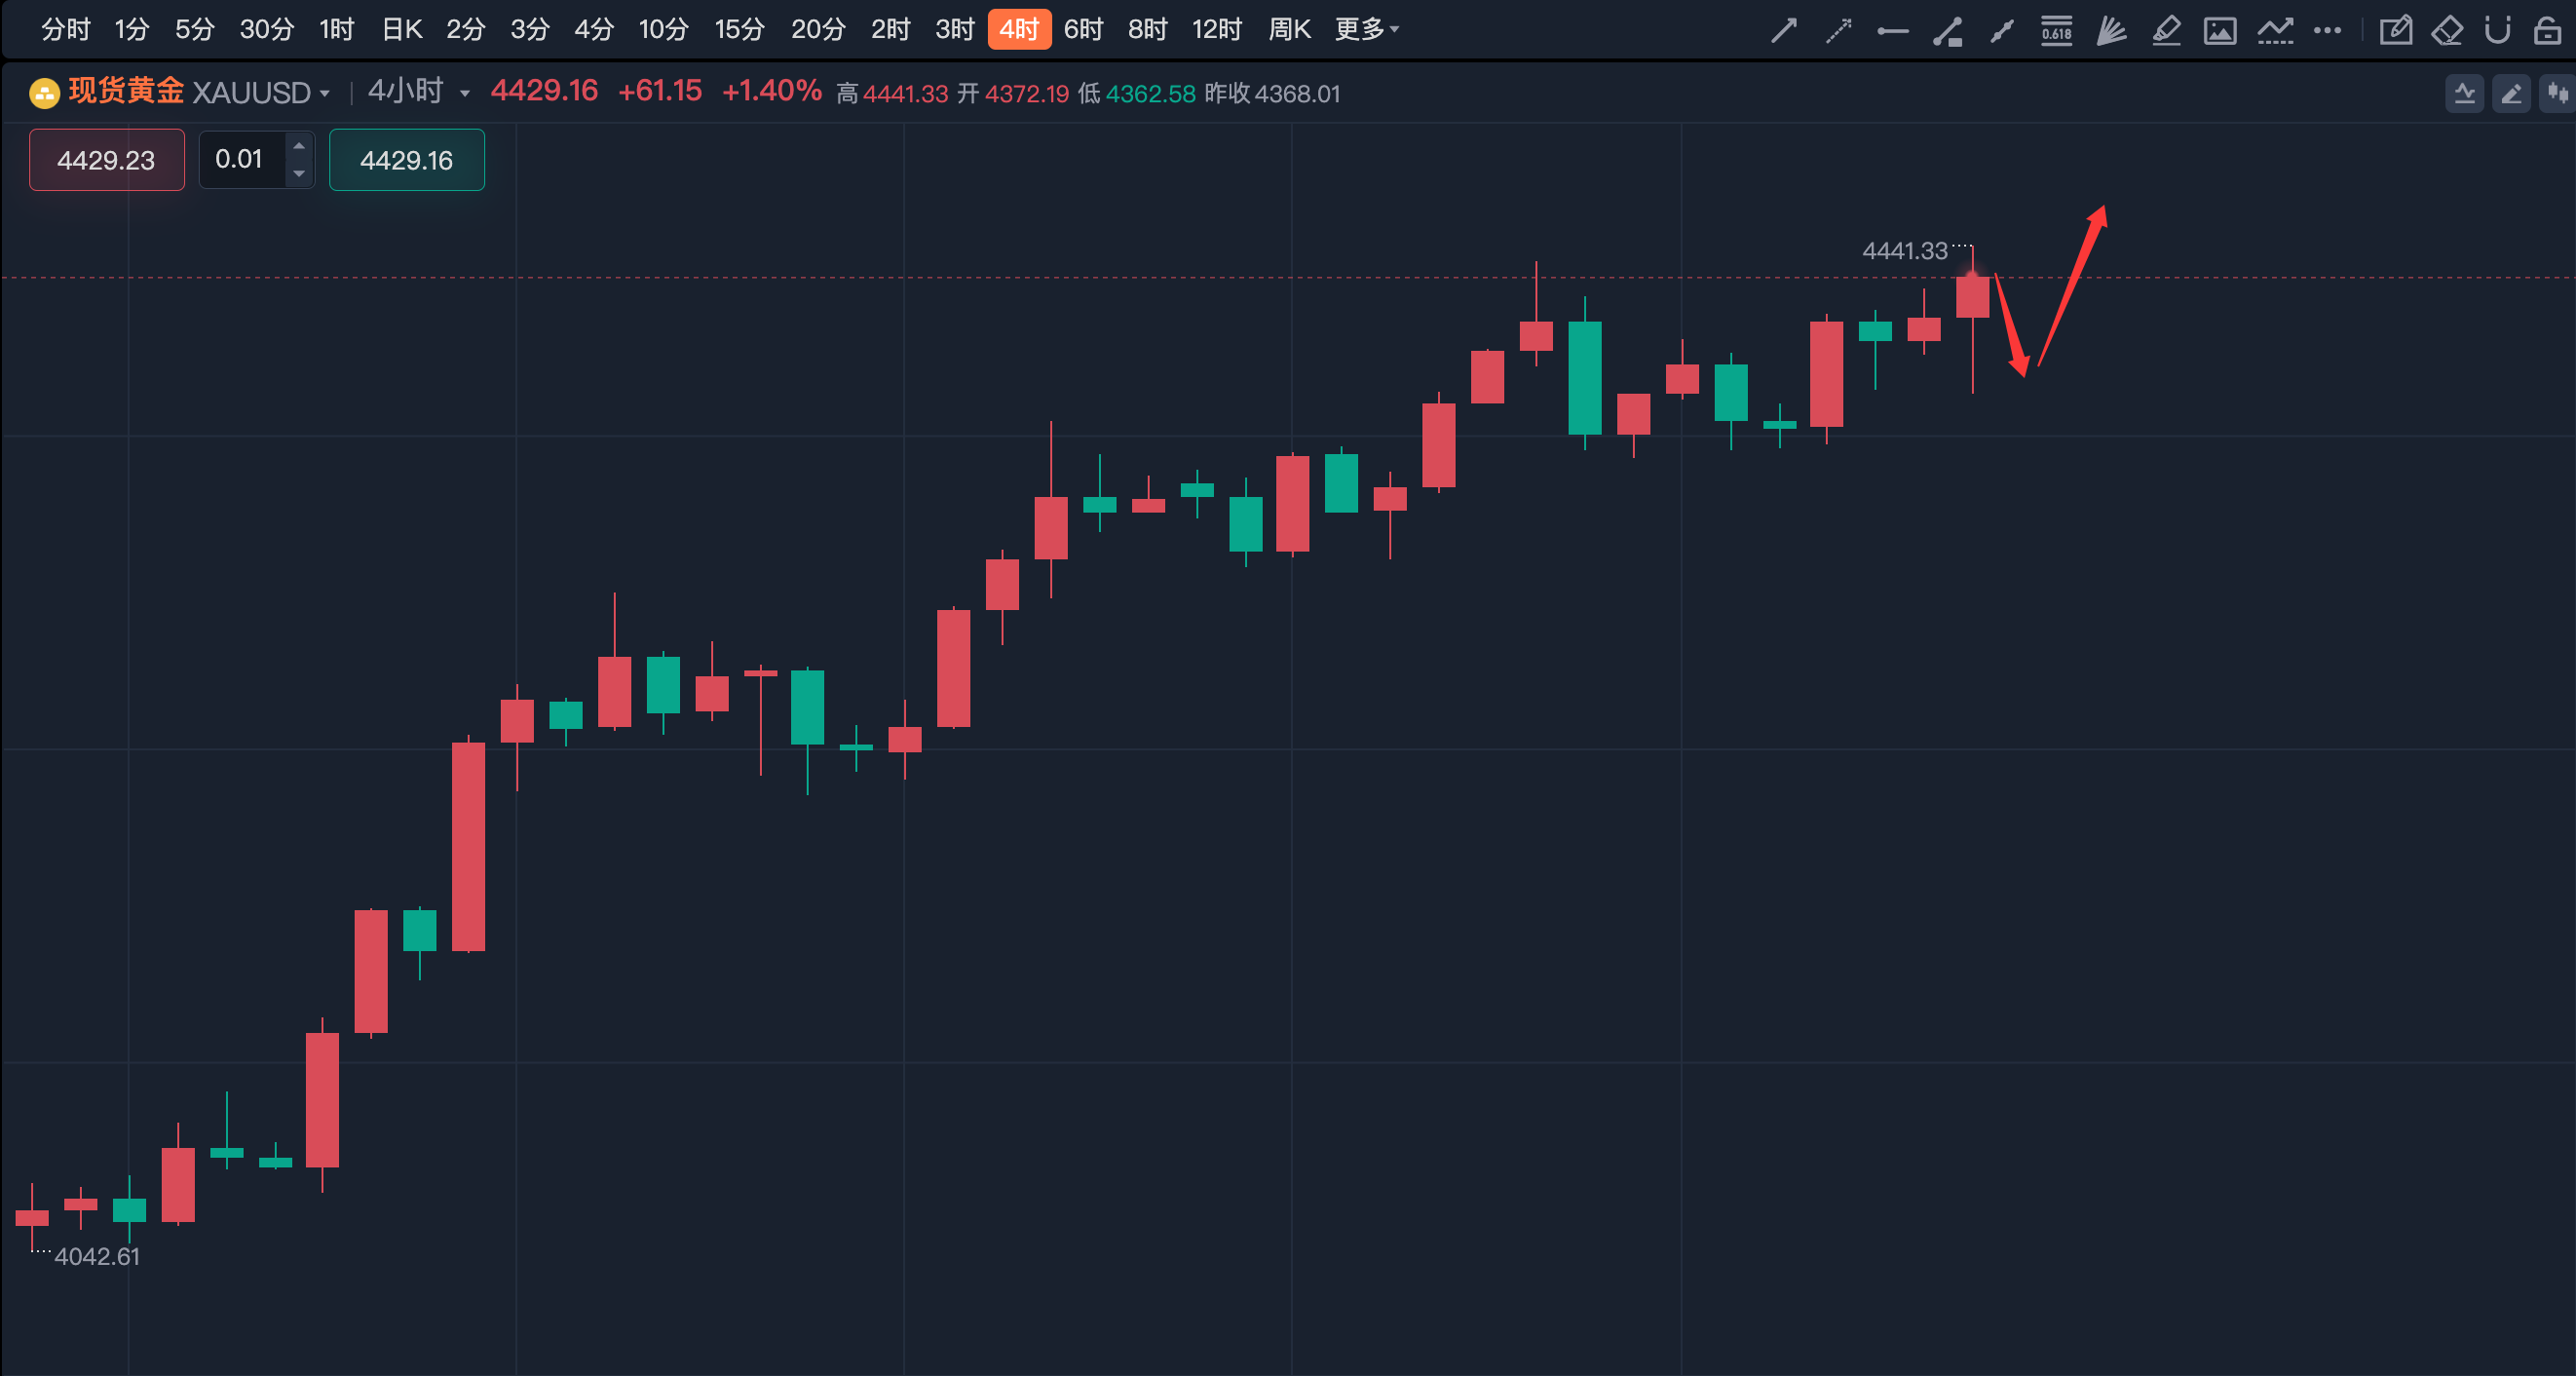The height and width of the screenshot is (1376, 2576).
Task: Select the solid arrow drawing tool
Action: coord(1784,31)
